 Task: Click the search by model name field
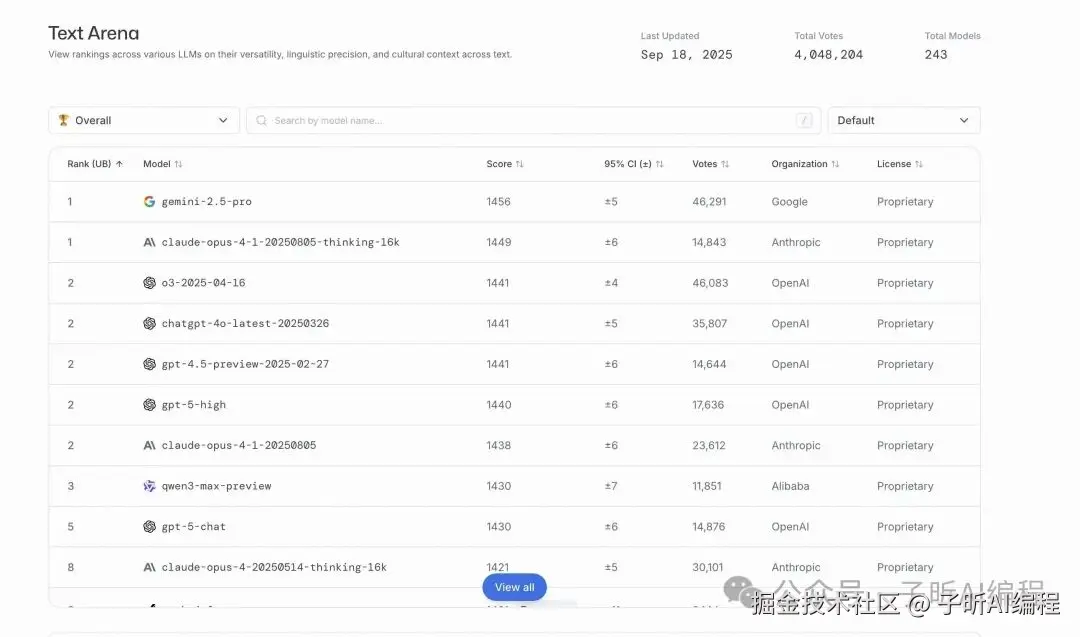tap(534, 121)
